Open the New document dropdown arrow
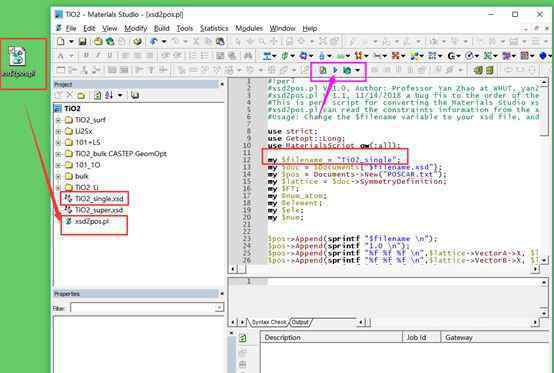The height and width of the screenshot is (373, 554). click(71, 42)
